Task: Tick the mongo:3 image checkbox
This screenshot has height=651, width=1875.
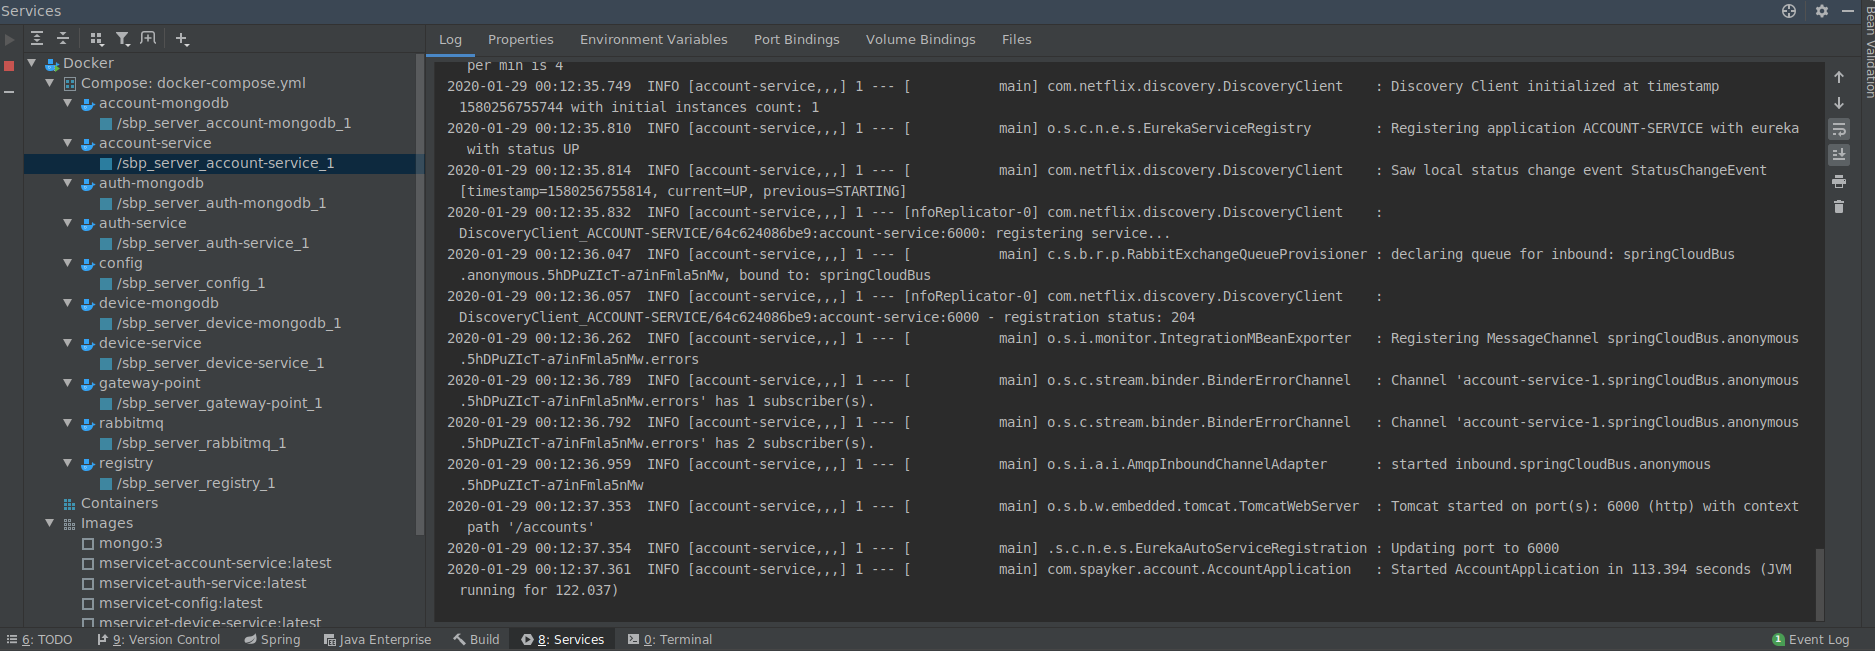Action: click(88, 544)
